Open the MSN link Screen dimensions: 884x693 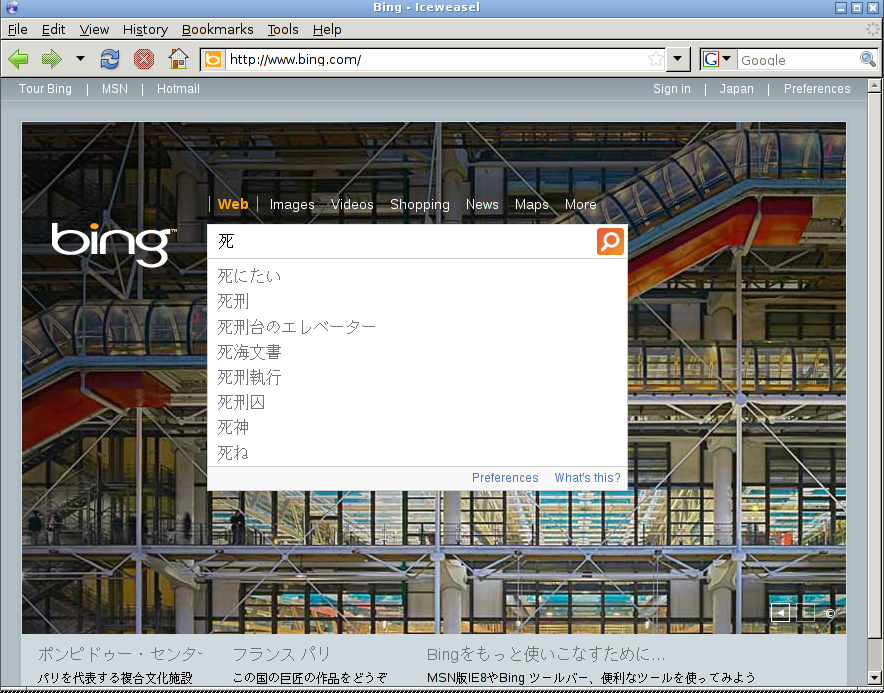[x=115, y=89]
